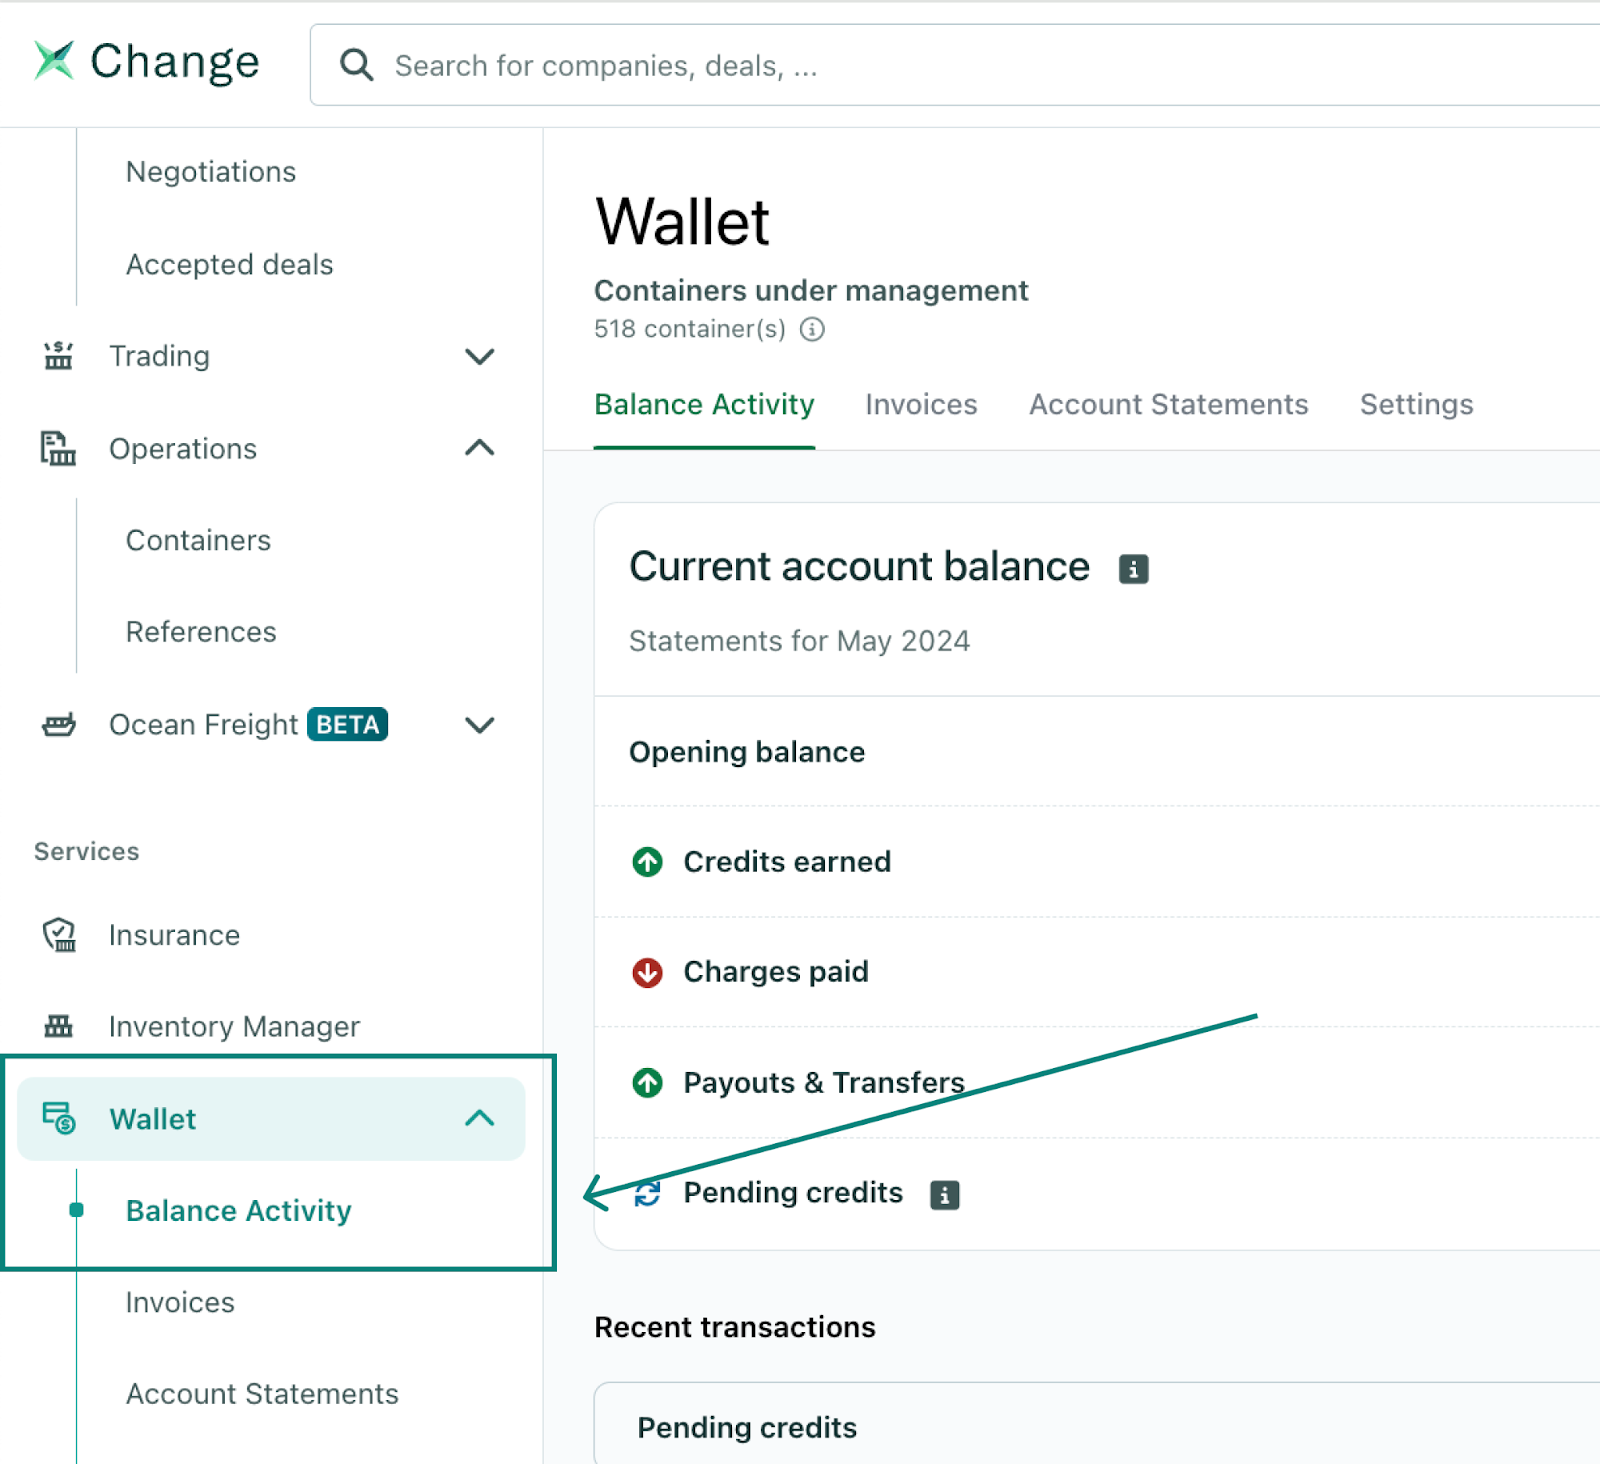Viewport: 1600px width, 1464px height.
Task: Open the Account Statements tab
Action: click(x=1168, y=404)
